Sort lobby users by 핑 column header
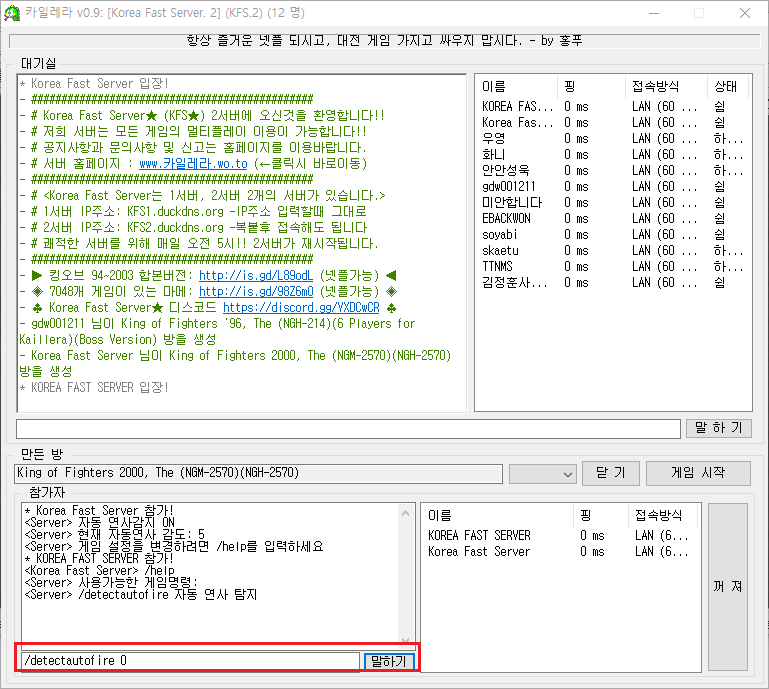Image resolution: width=769 pixels, height=689 pixels. (x=591, y=87)
